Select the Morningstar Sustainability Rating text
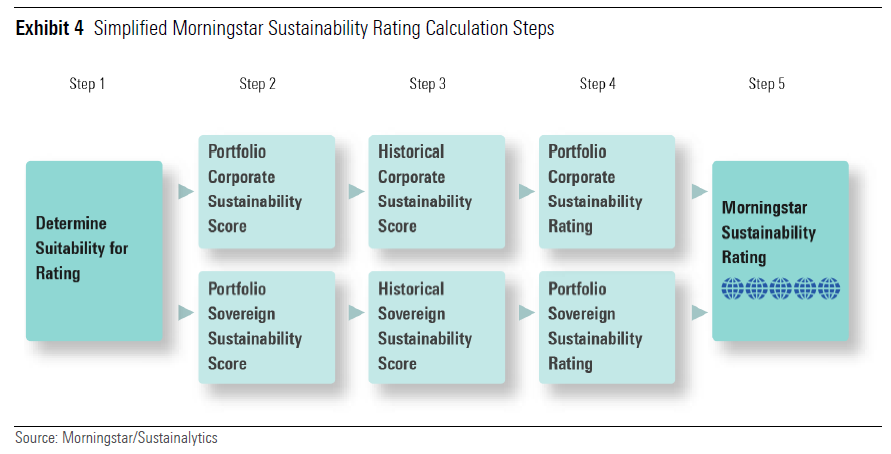The width and height of the screenshot is (891, 454). coord(769,232)
